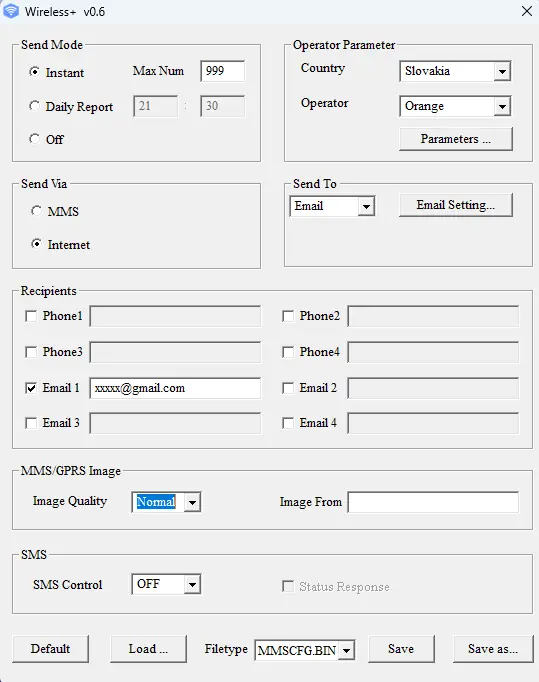Screen dimensions: 539x682
Task: Open the operator Parameters dialog
Action: pyautogui.click(x=455, y=139)
